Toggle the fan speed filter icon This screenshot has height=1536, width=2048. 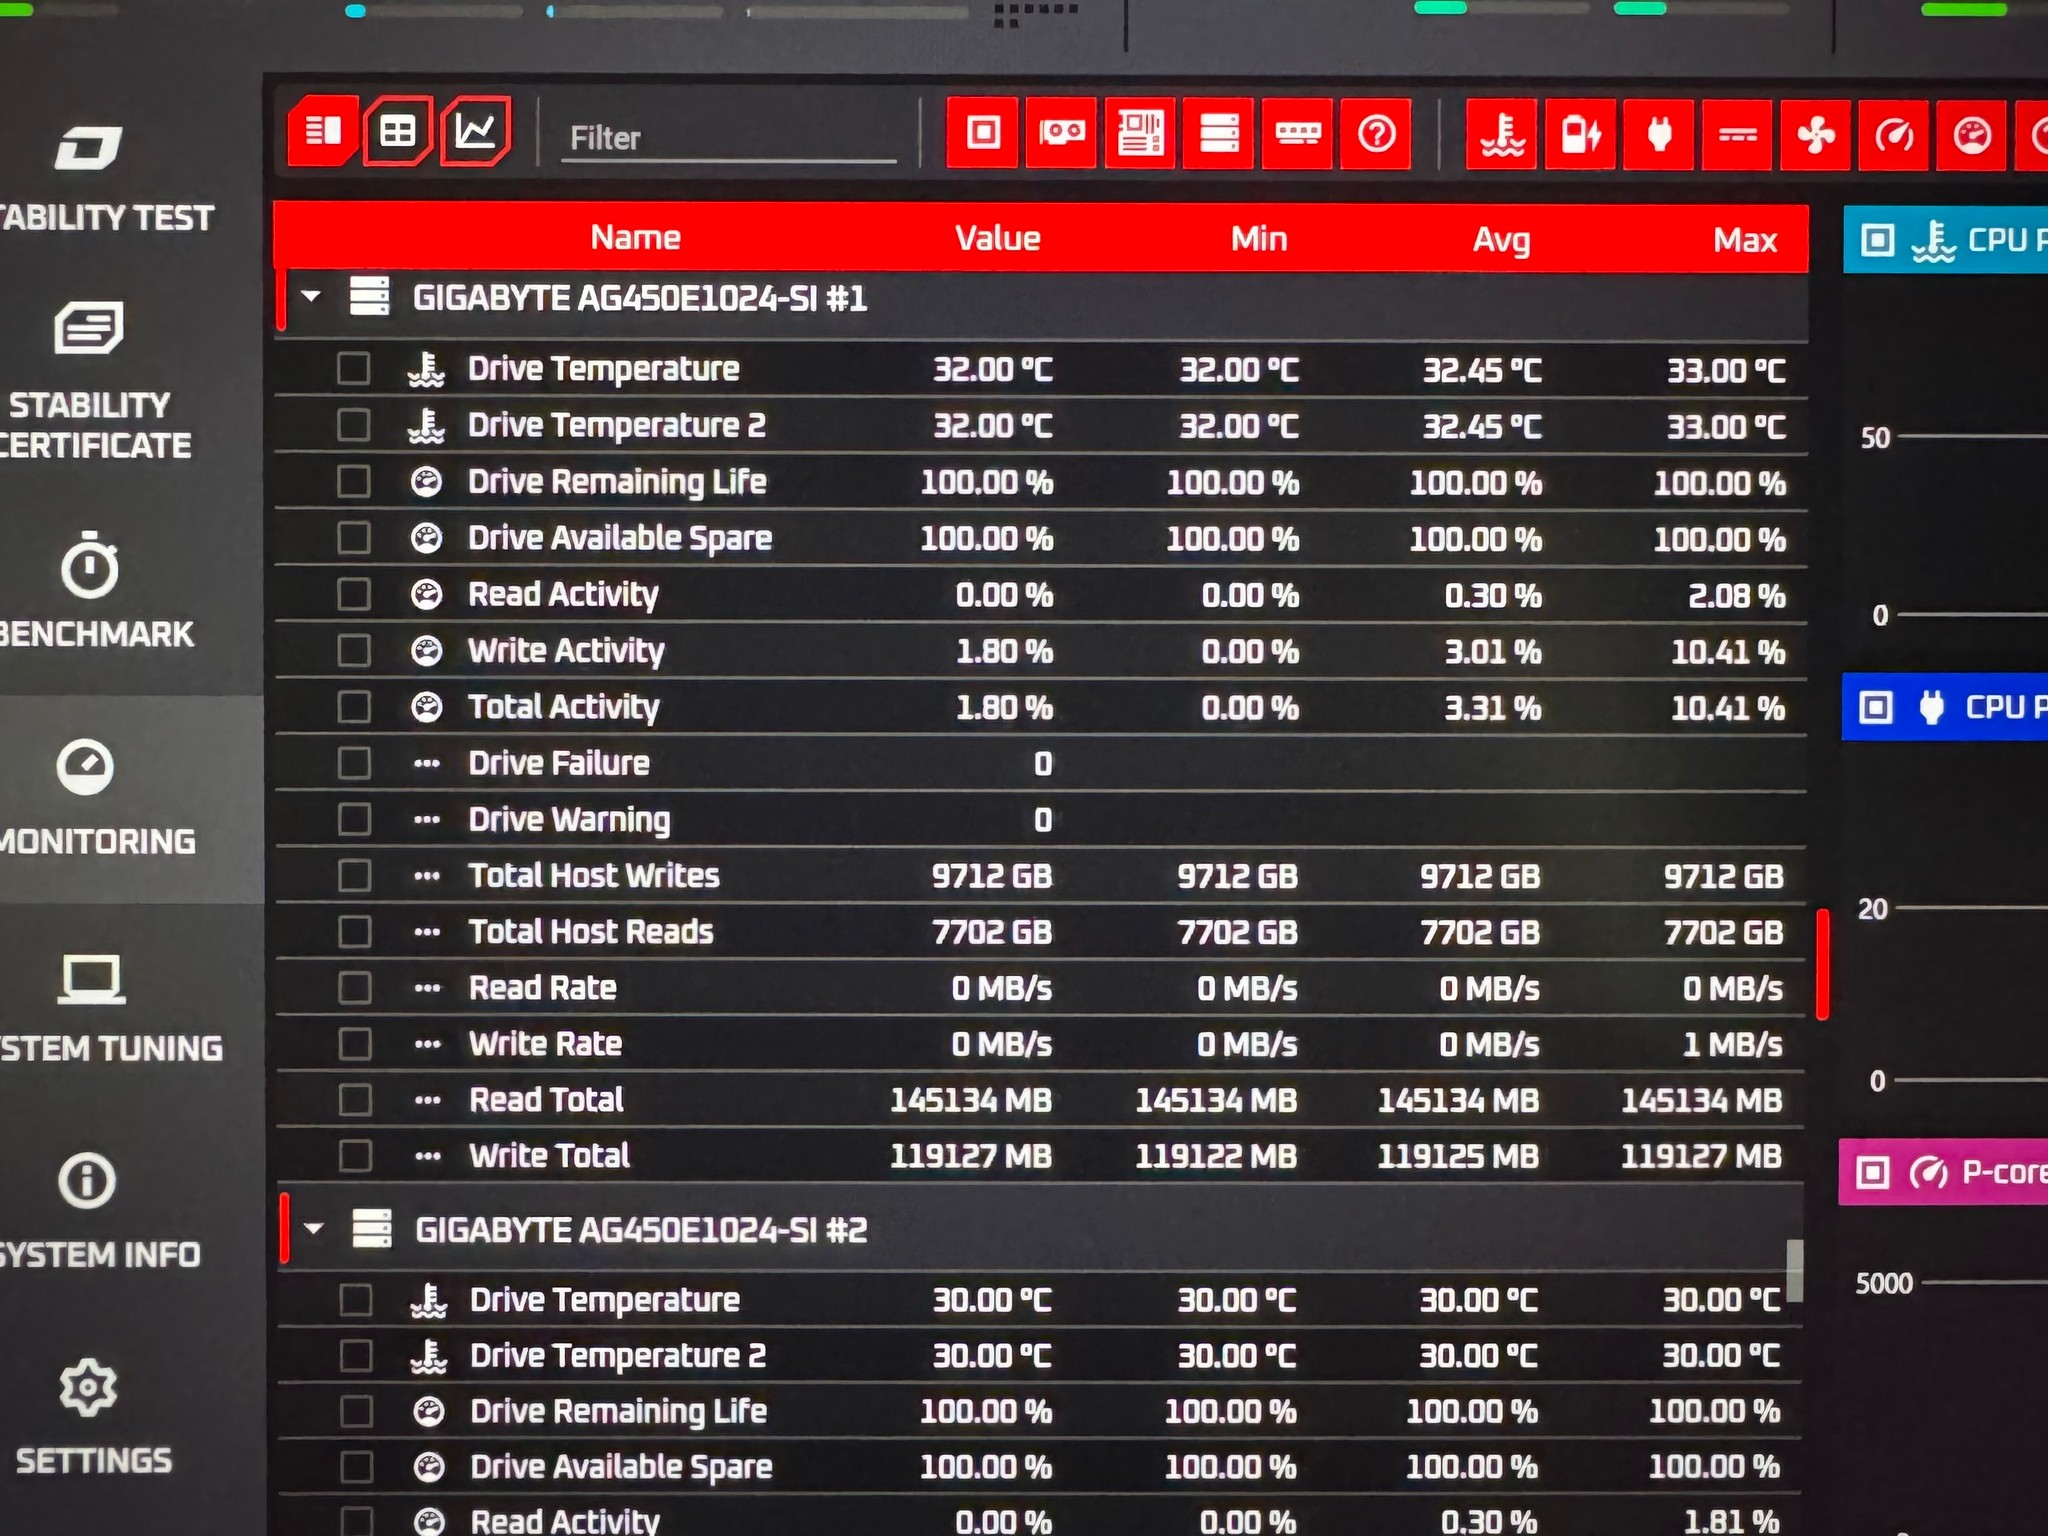pos(1815,134)
